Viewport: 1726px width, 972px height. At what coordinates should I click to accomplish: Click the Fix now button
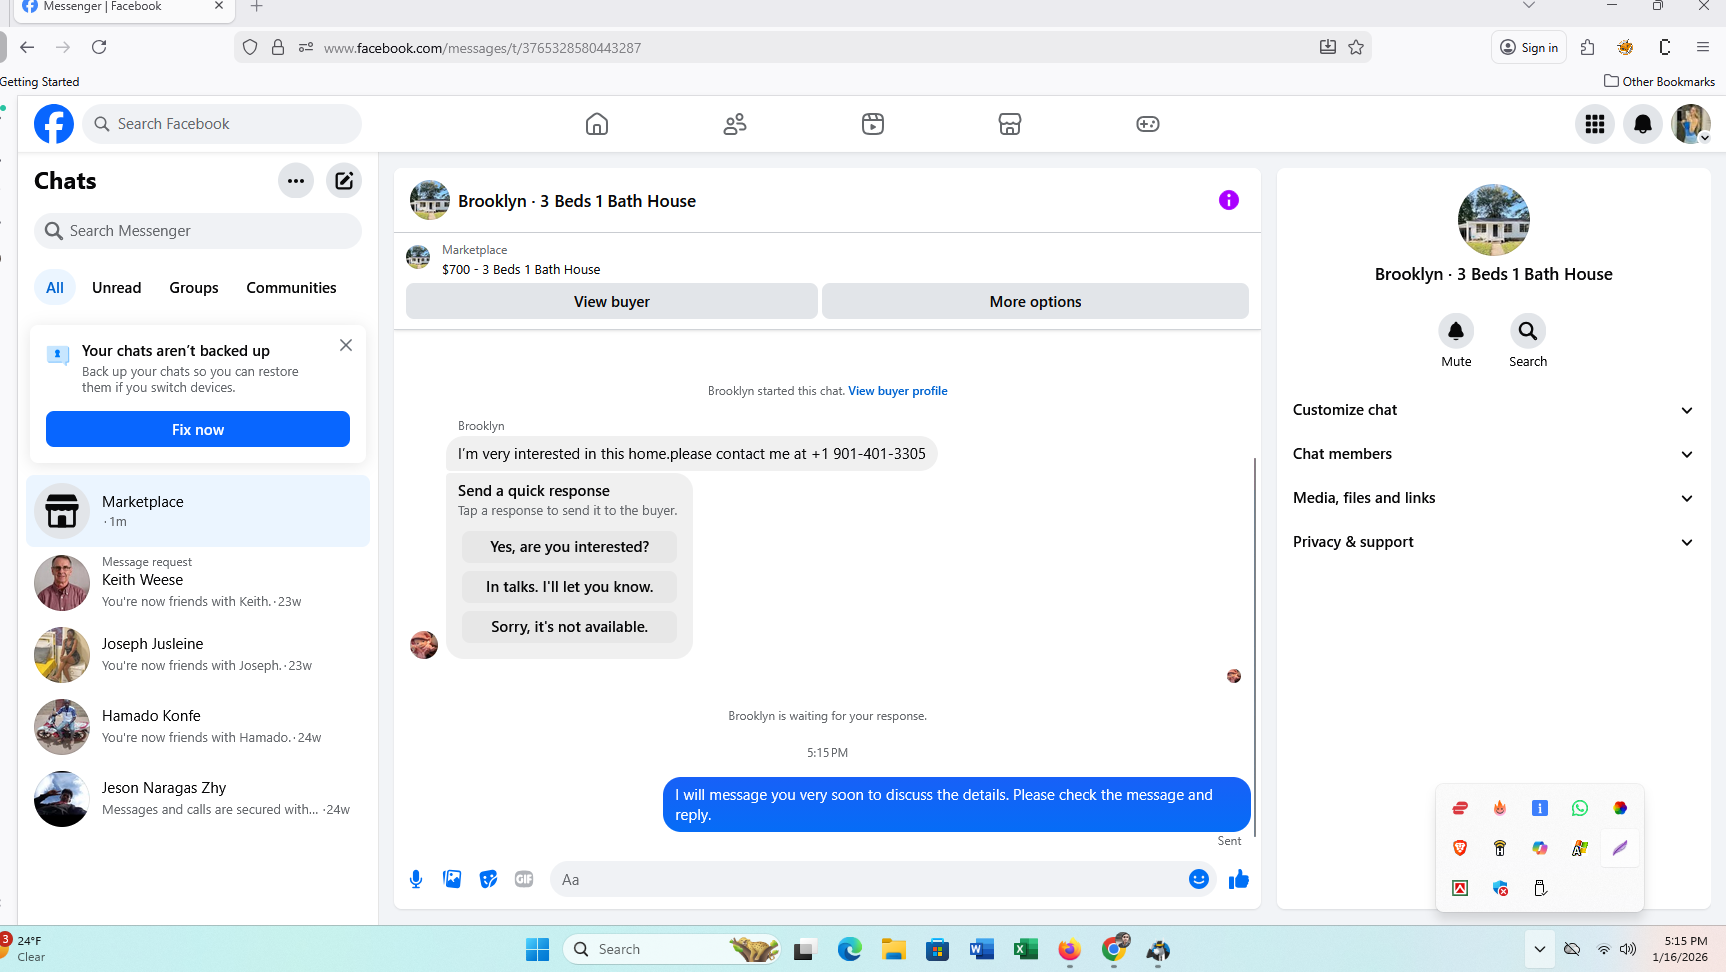[198, 429]
